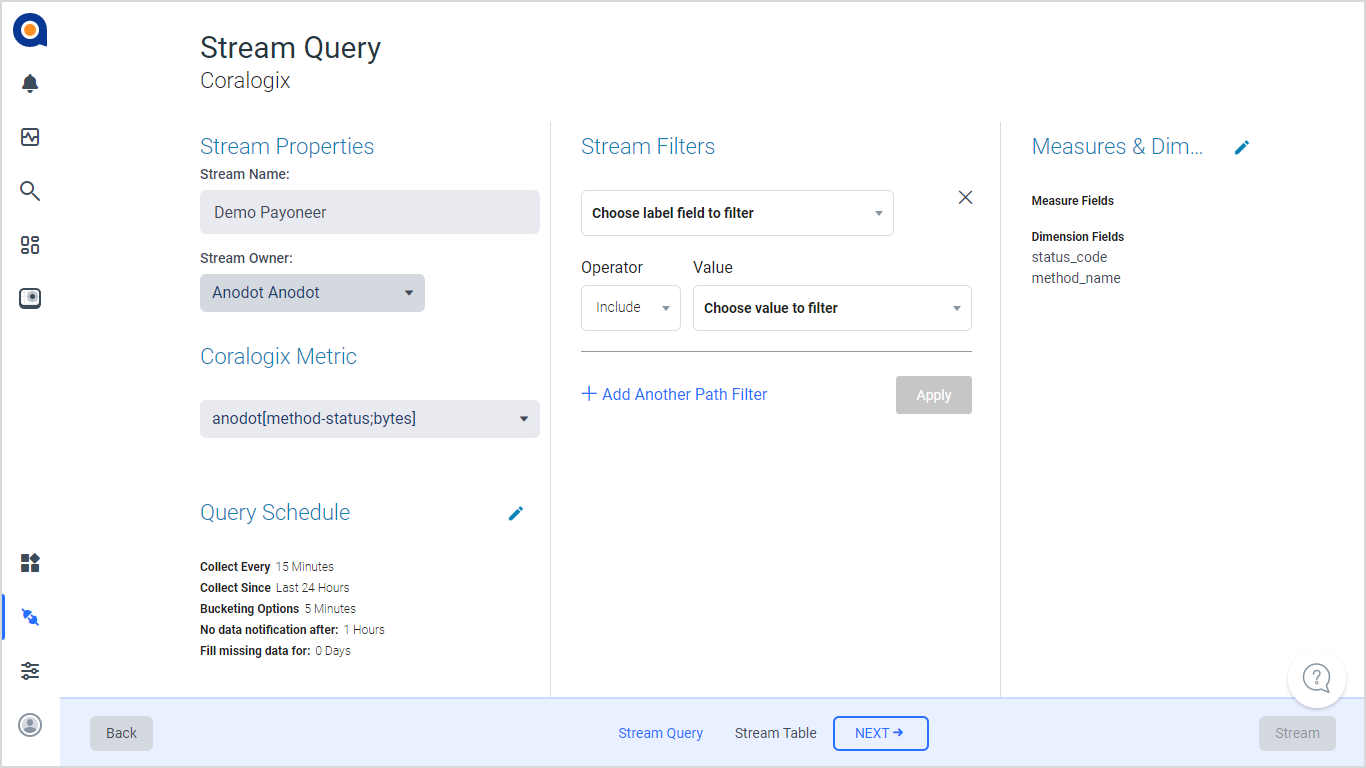Click Collect Since Last 24 Hours text
The height and width of the screenshot is (768, 1366).
click(x=275, y=588)
